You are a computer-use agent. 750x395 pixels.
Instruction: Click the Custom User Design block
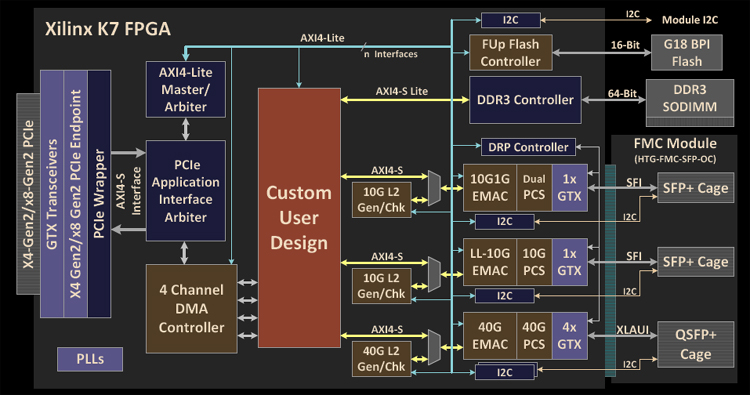(299, 218)
